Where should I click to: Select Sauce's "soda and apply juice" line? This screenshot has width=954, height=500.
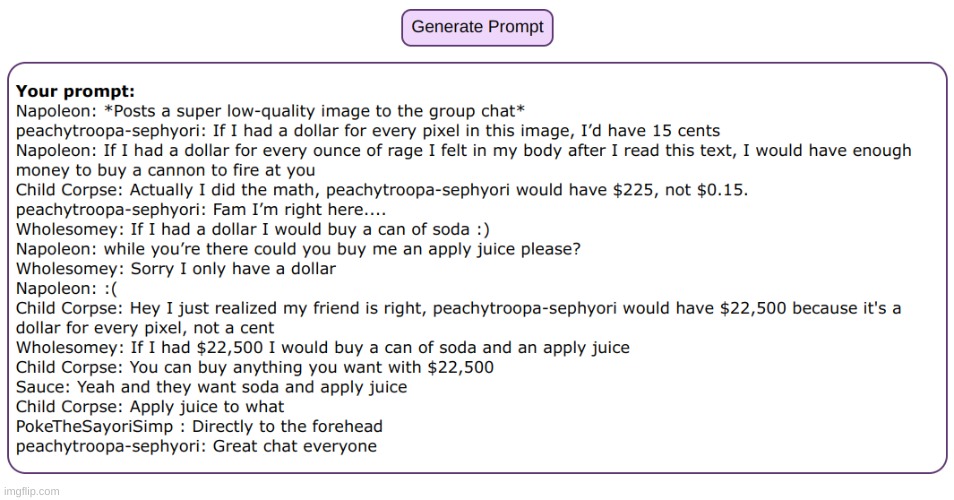click(x=211, y=387)
